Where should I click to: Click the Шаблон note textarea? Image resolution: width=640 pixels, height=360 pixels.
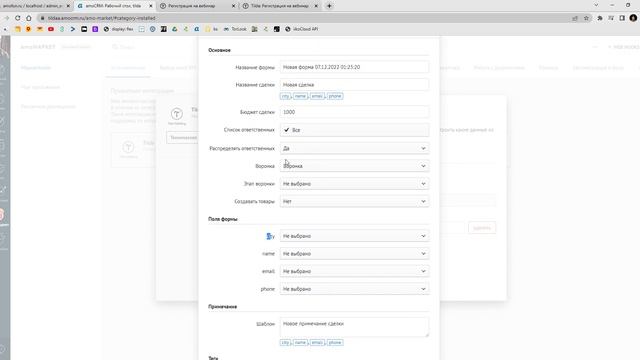[x=354, y=327]
